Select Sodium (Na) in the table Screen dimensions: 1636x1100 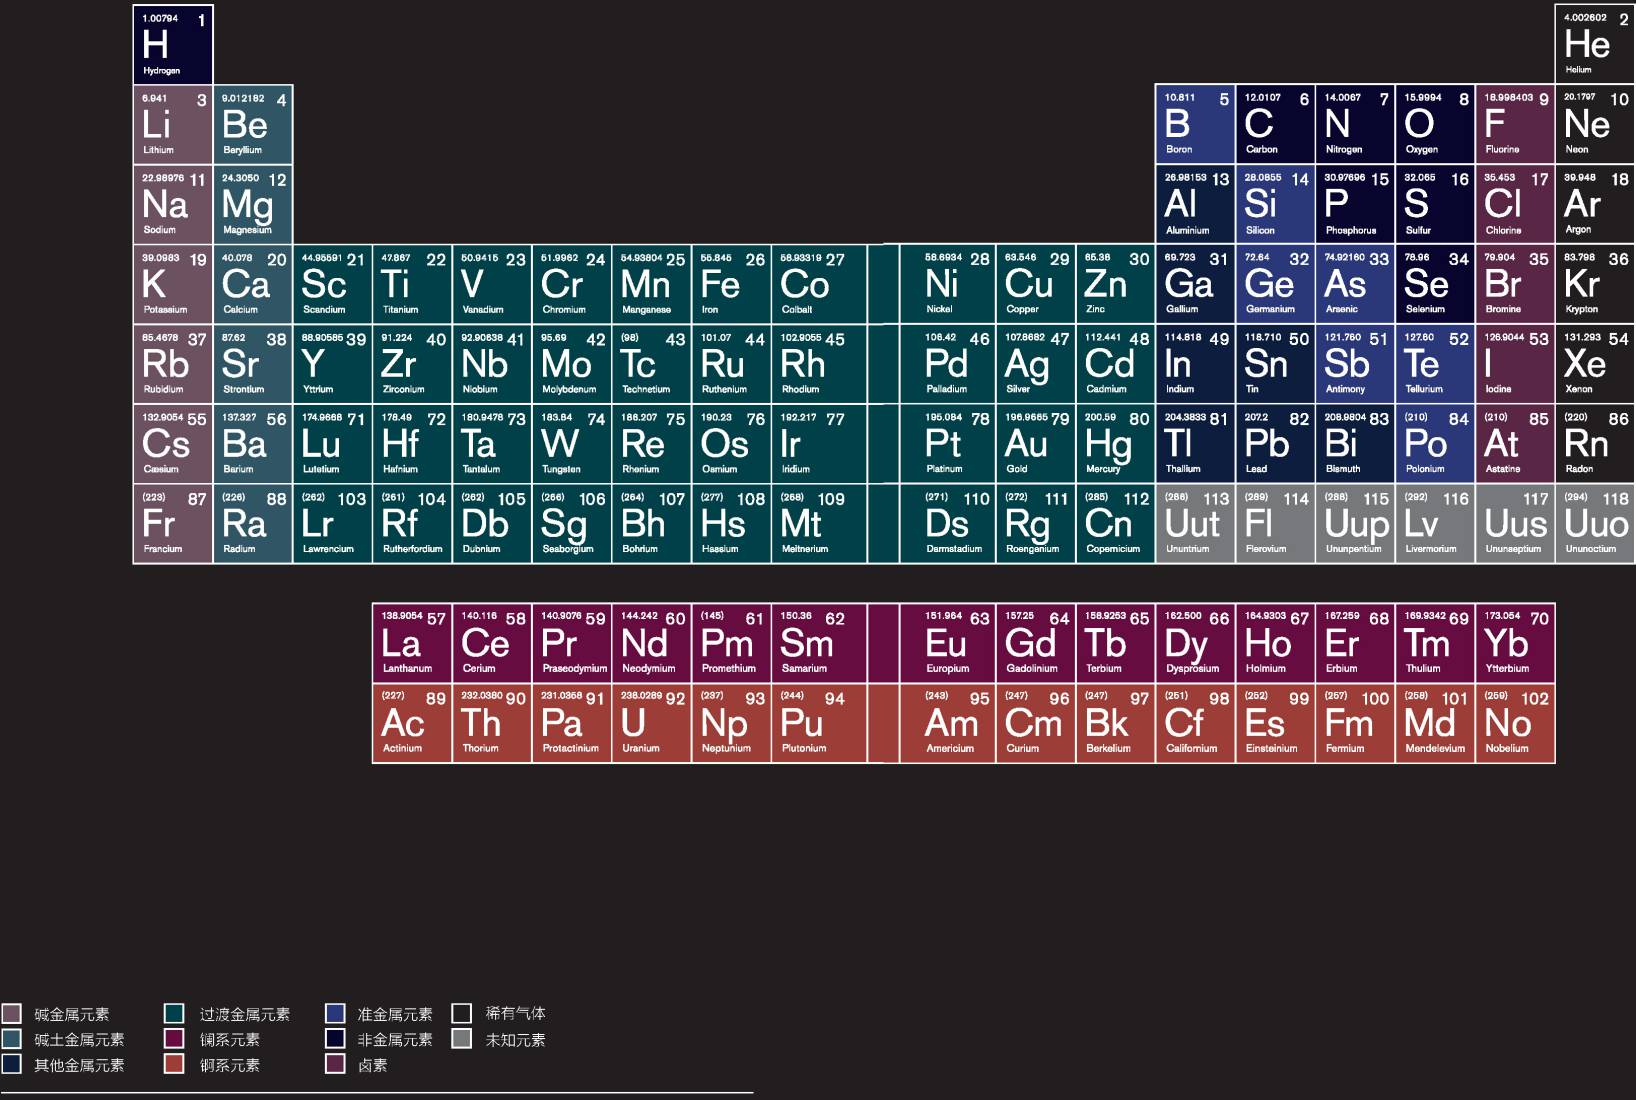tap(173, 204)
